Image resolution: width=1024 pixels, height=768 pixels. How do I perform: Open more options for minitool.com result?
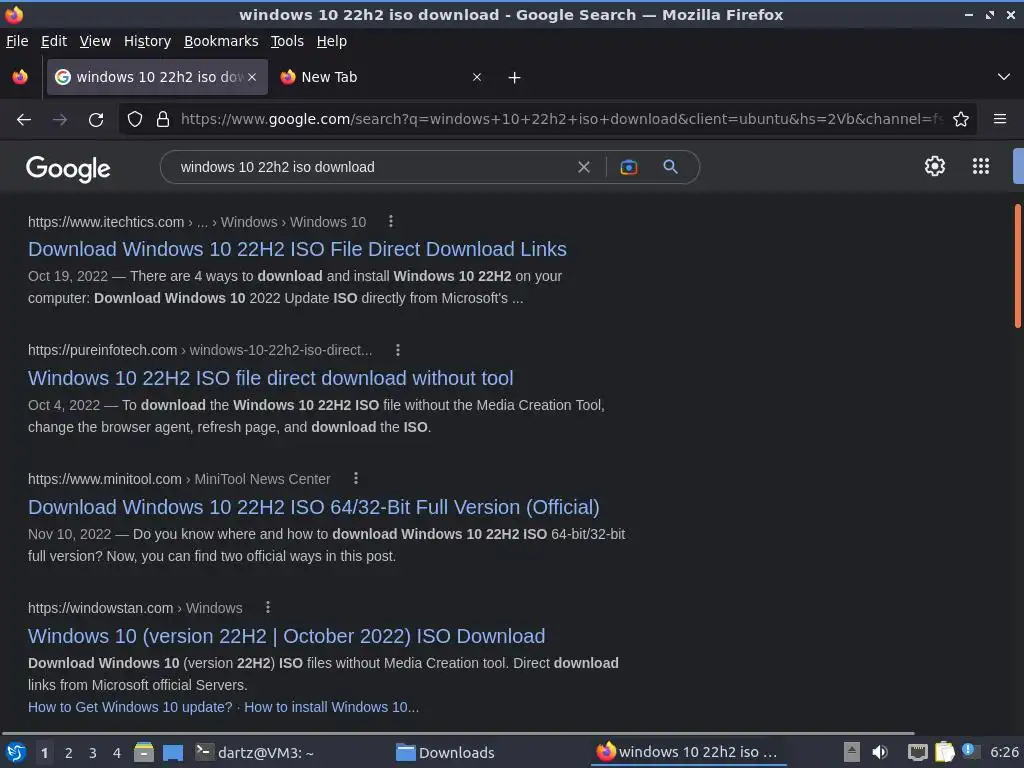pos(356,479)
